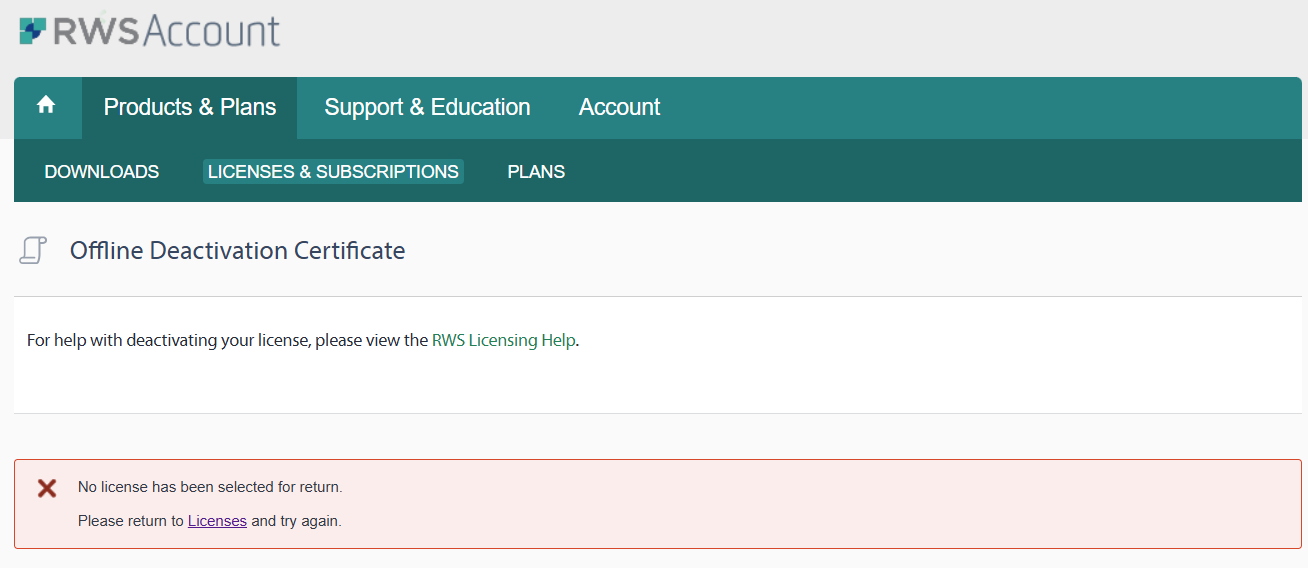The width and height of the screenshot is (1308, 568).
Task: Follow the Licenses link in error box
Action: [x=217, y=521]
